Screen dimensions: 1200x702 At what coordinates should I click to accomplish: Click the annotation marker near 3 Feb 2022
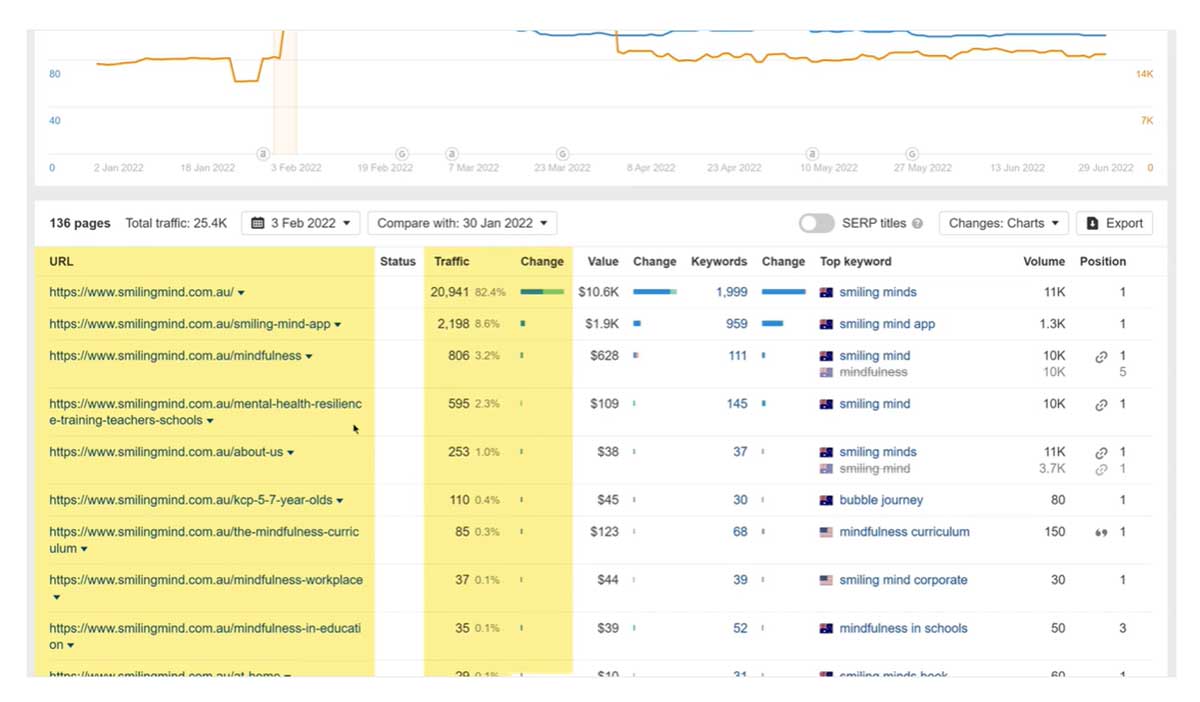point(264,154)
